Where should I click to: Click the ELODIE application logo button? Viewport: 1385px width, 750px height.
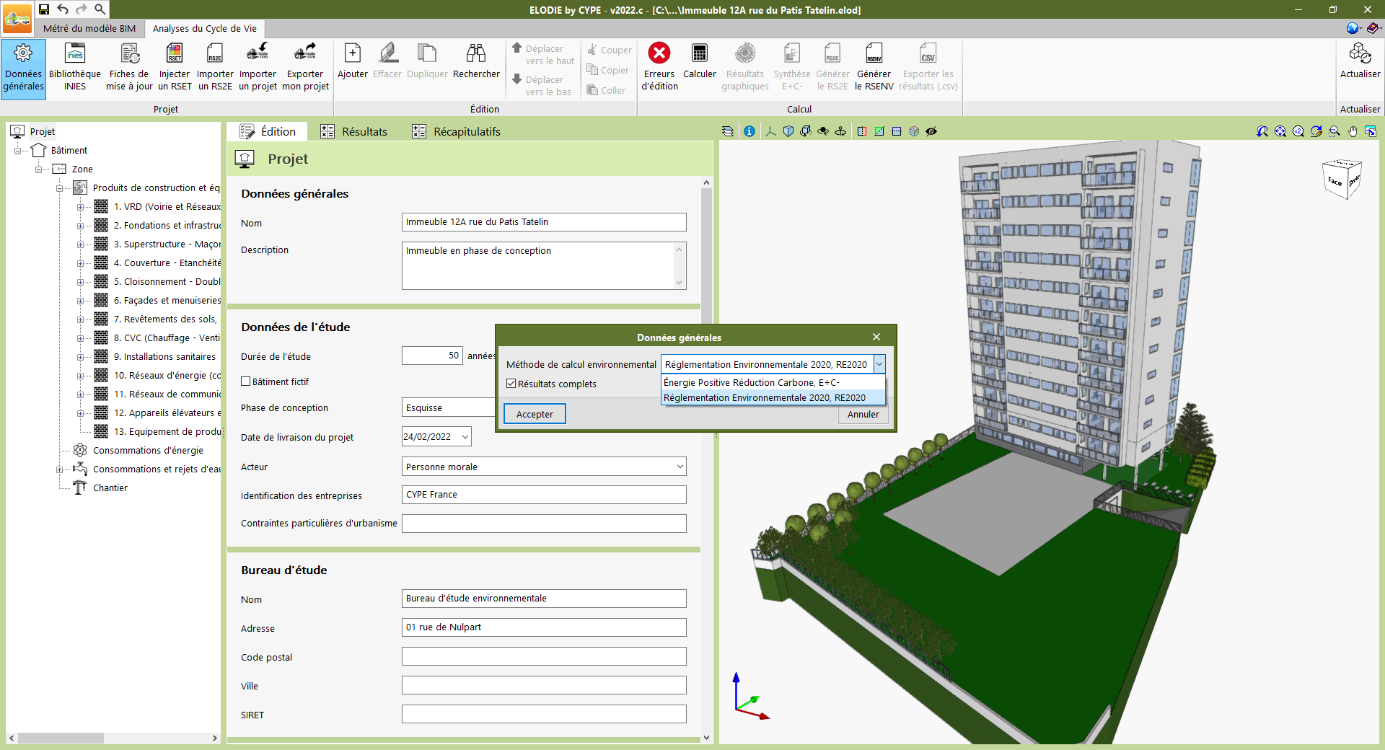[17, 18]
